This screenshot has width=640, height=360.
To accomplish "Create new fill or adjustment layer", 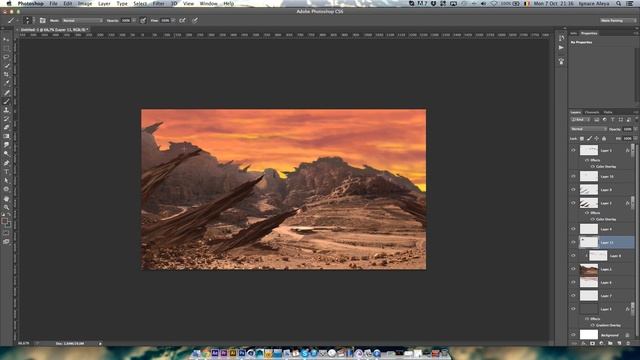I will [x=601, y=344].
